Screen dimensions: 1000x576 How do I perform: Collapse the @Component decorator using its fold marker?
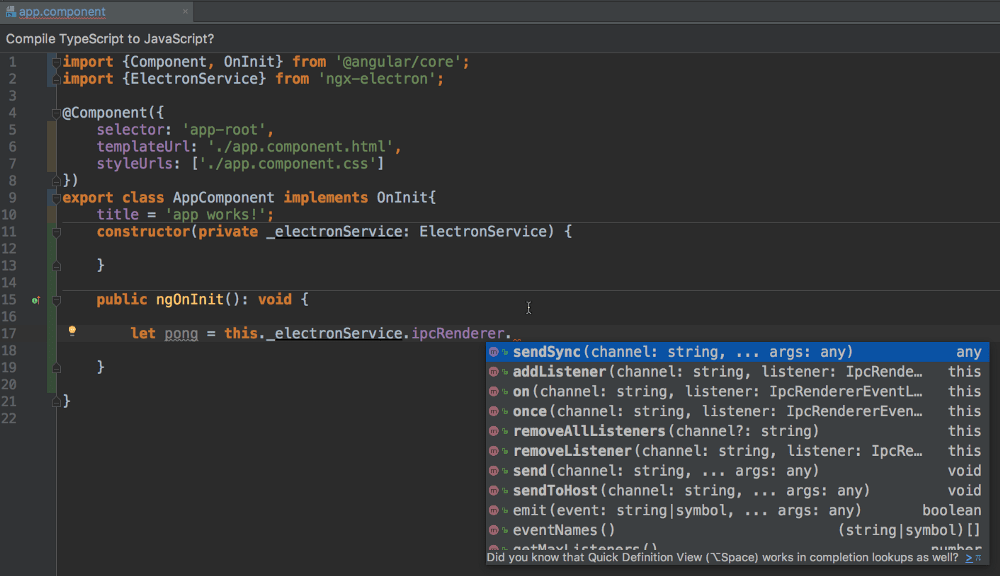click(57, 113)
